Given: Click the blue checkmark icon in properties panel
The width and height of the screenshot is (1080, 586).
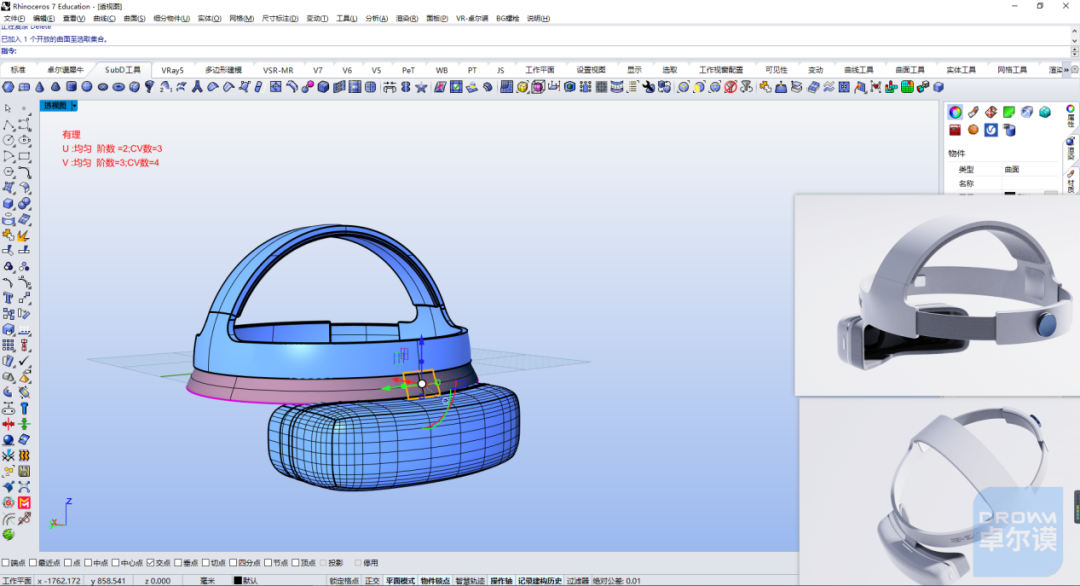Looking at the screenshot, I should point(990,129).
